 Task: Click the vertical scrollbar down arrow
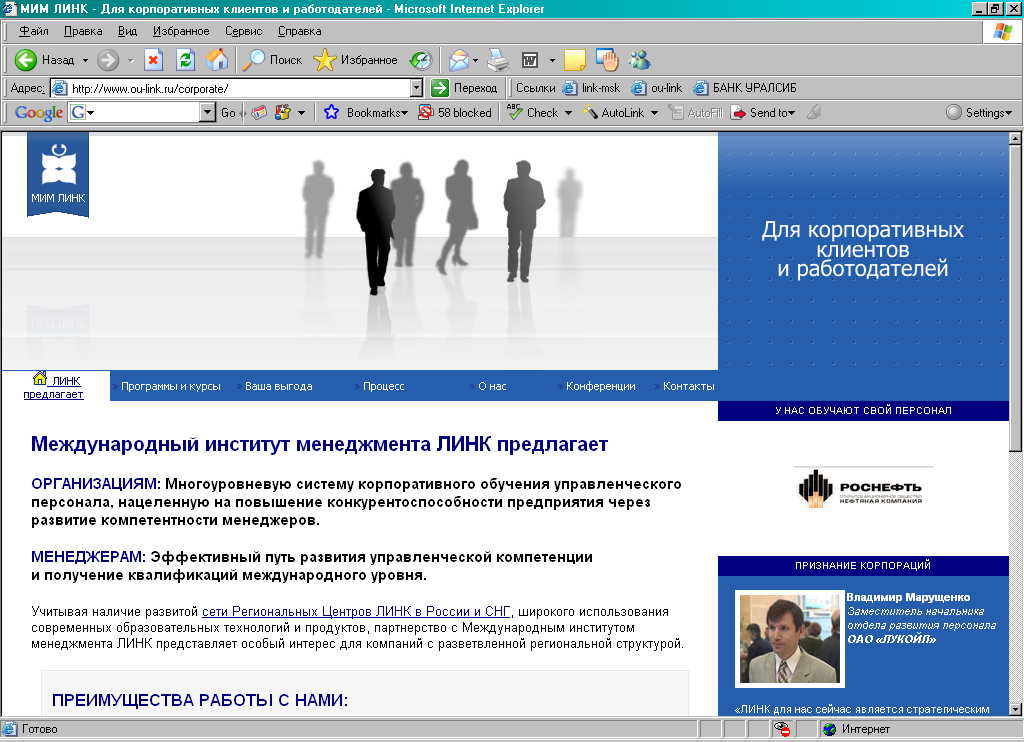point(1015,709)
